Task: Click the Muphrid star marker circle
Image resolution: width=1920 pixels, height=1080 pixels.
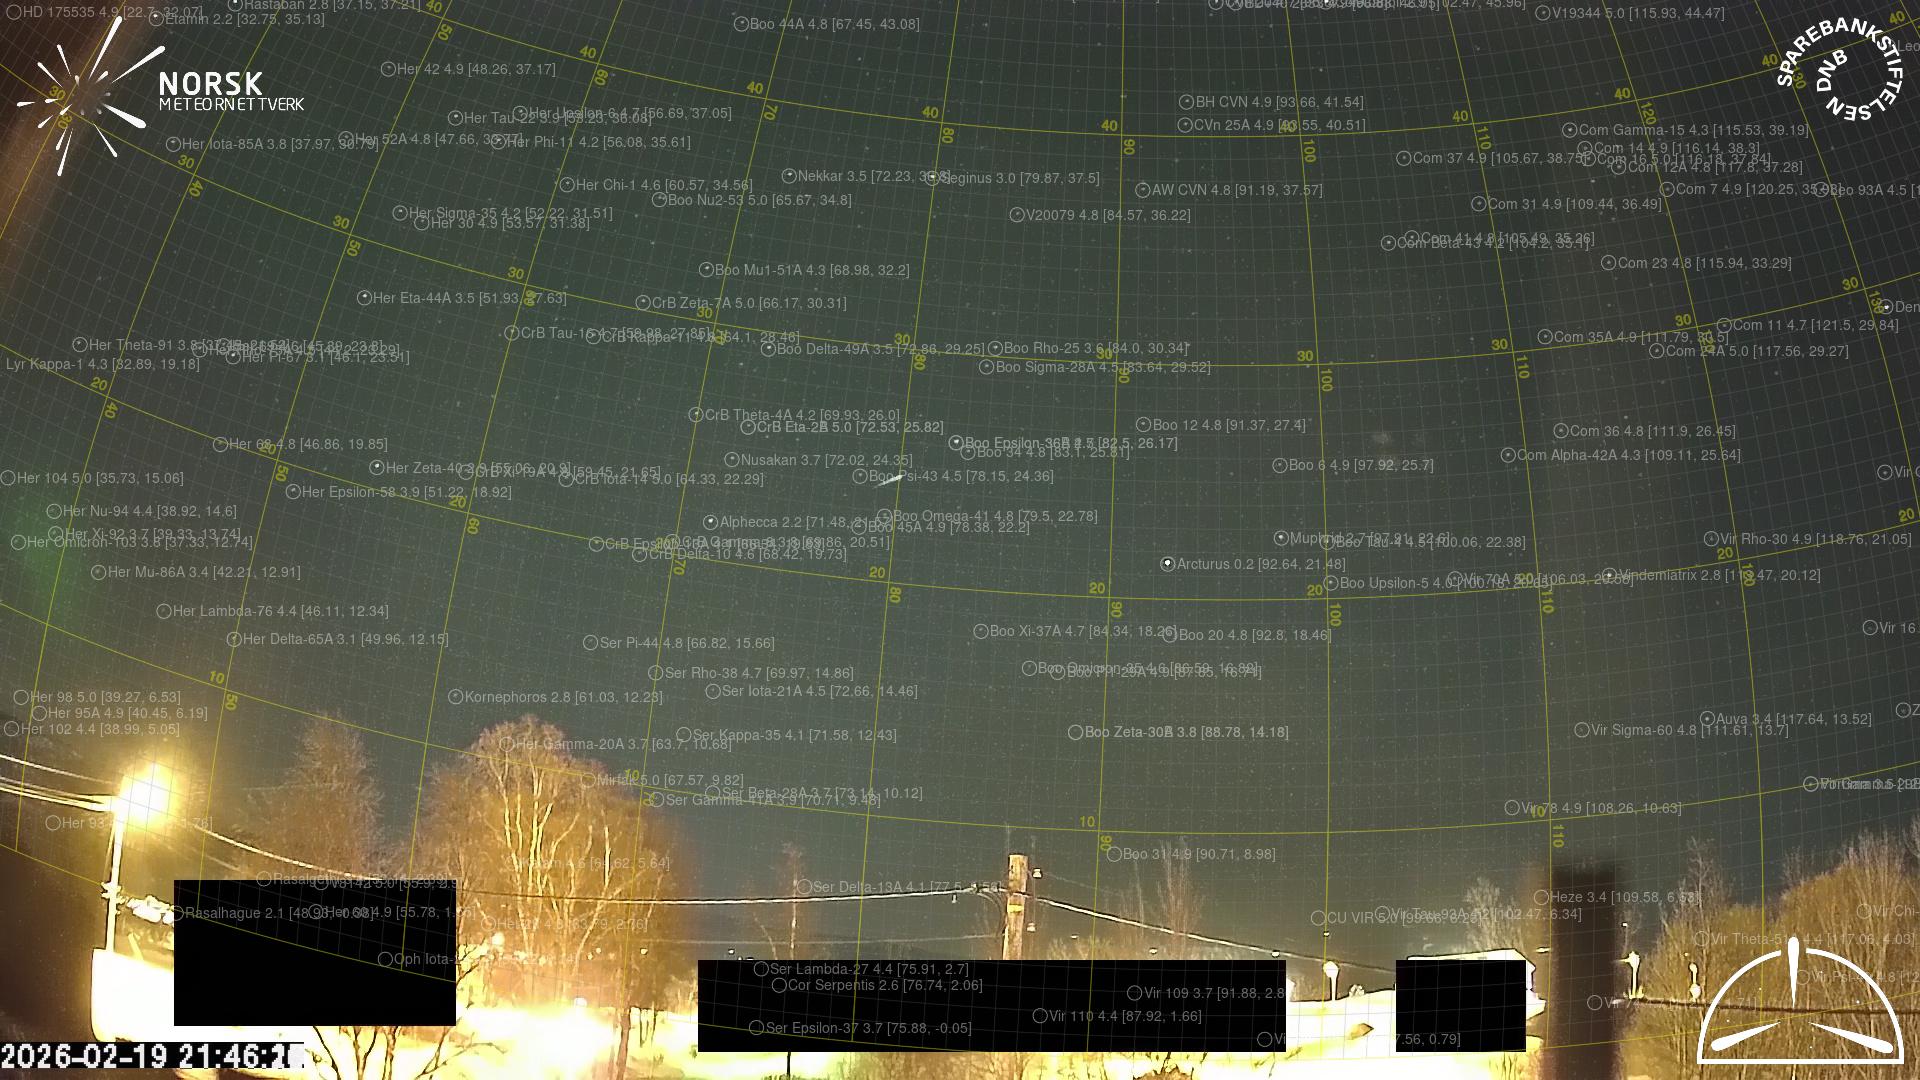Action: pos(1280,538)
